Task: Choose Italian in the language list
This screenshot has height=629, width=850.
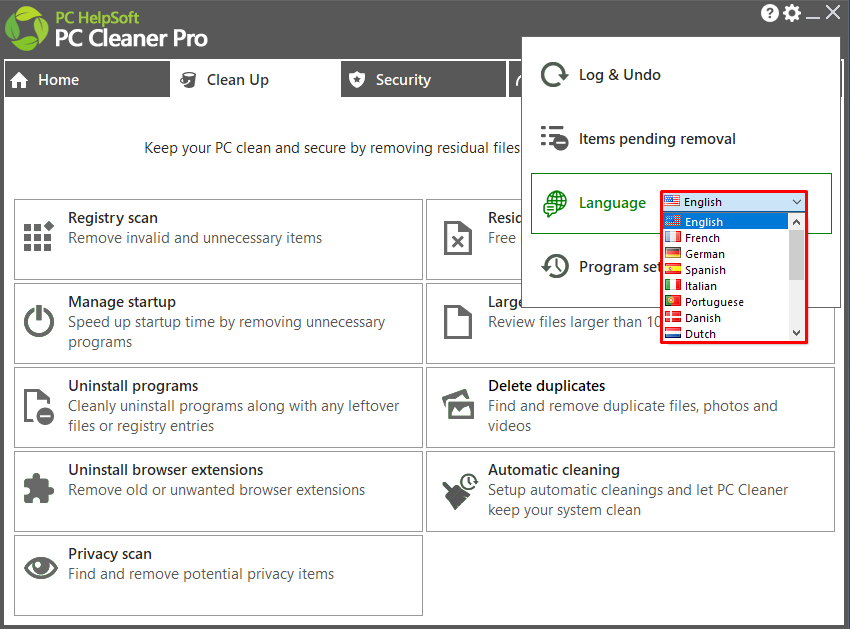Action: tap(725, 285)
